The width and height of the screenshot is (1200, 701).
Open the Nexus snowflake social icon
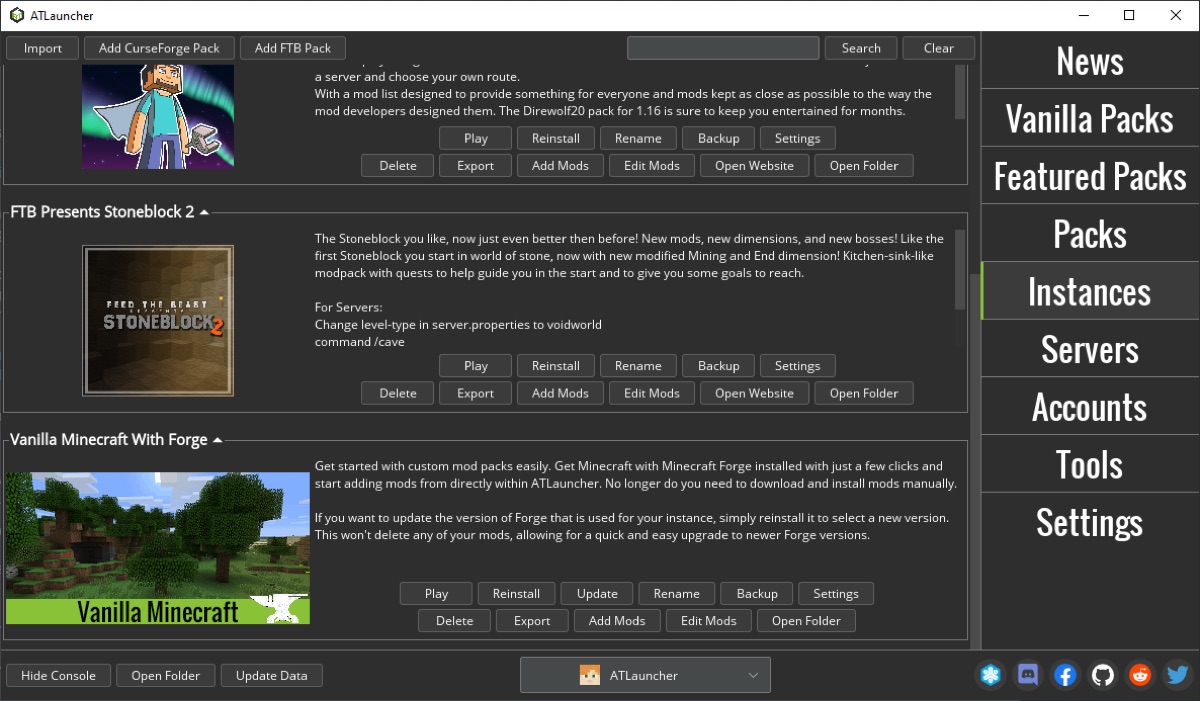click(x=990, y=676)
